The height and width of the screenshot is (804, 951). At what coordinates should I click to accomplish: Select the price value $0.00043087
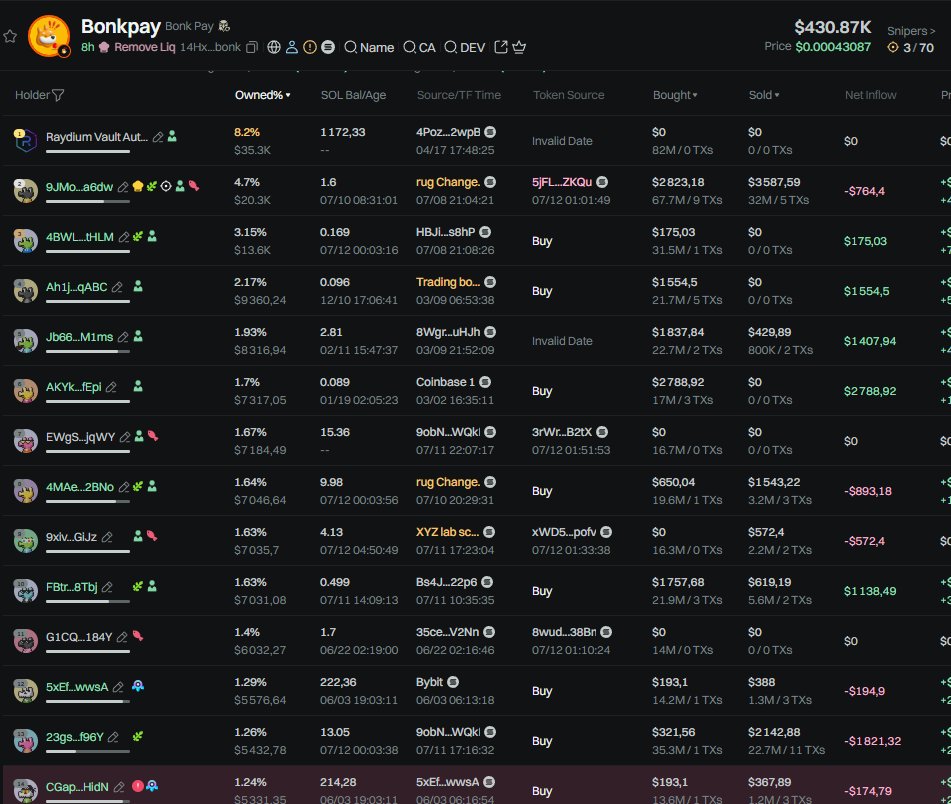(833, 47)
